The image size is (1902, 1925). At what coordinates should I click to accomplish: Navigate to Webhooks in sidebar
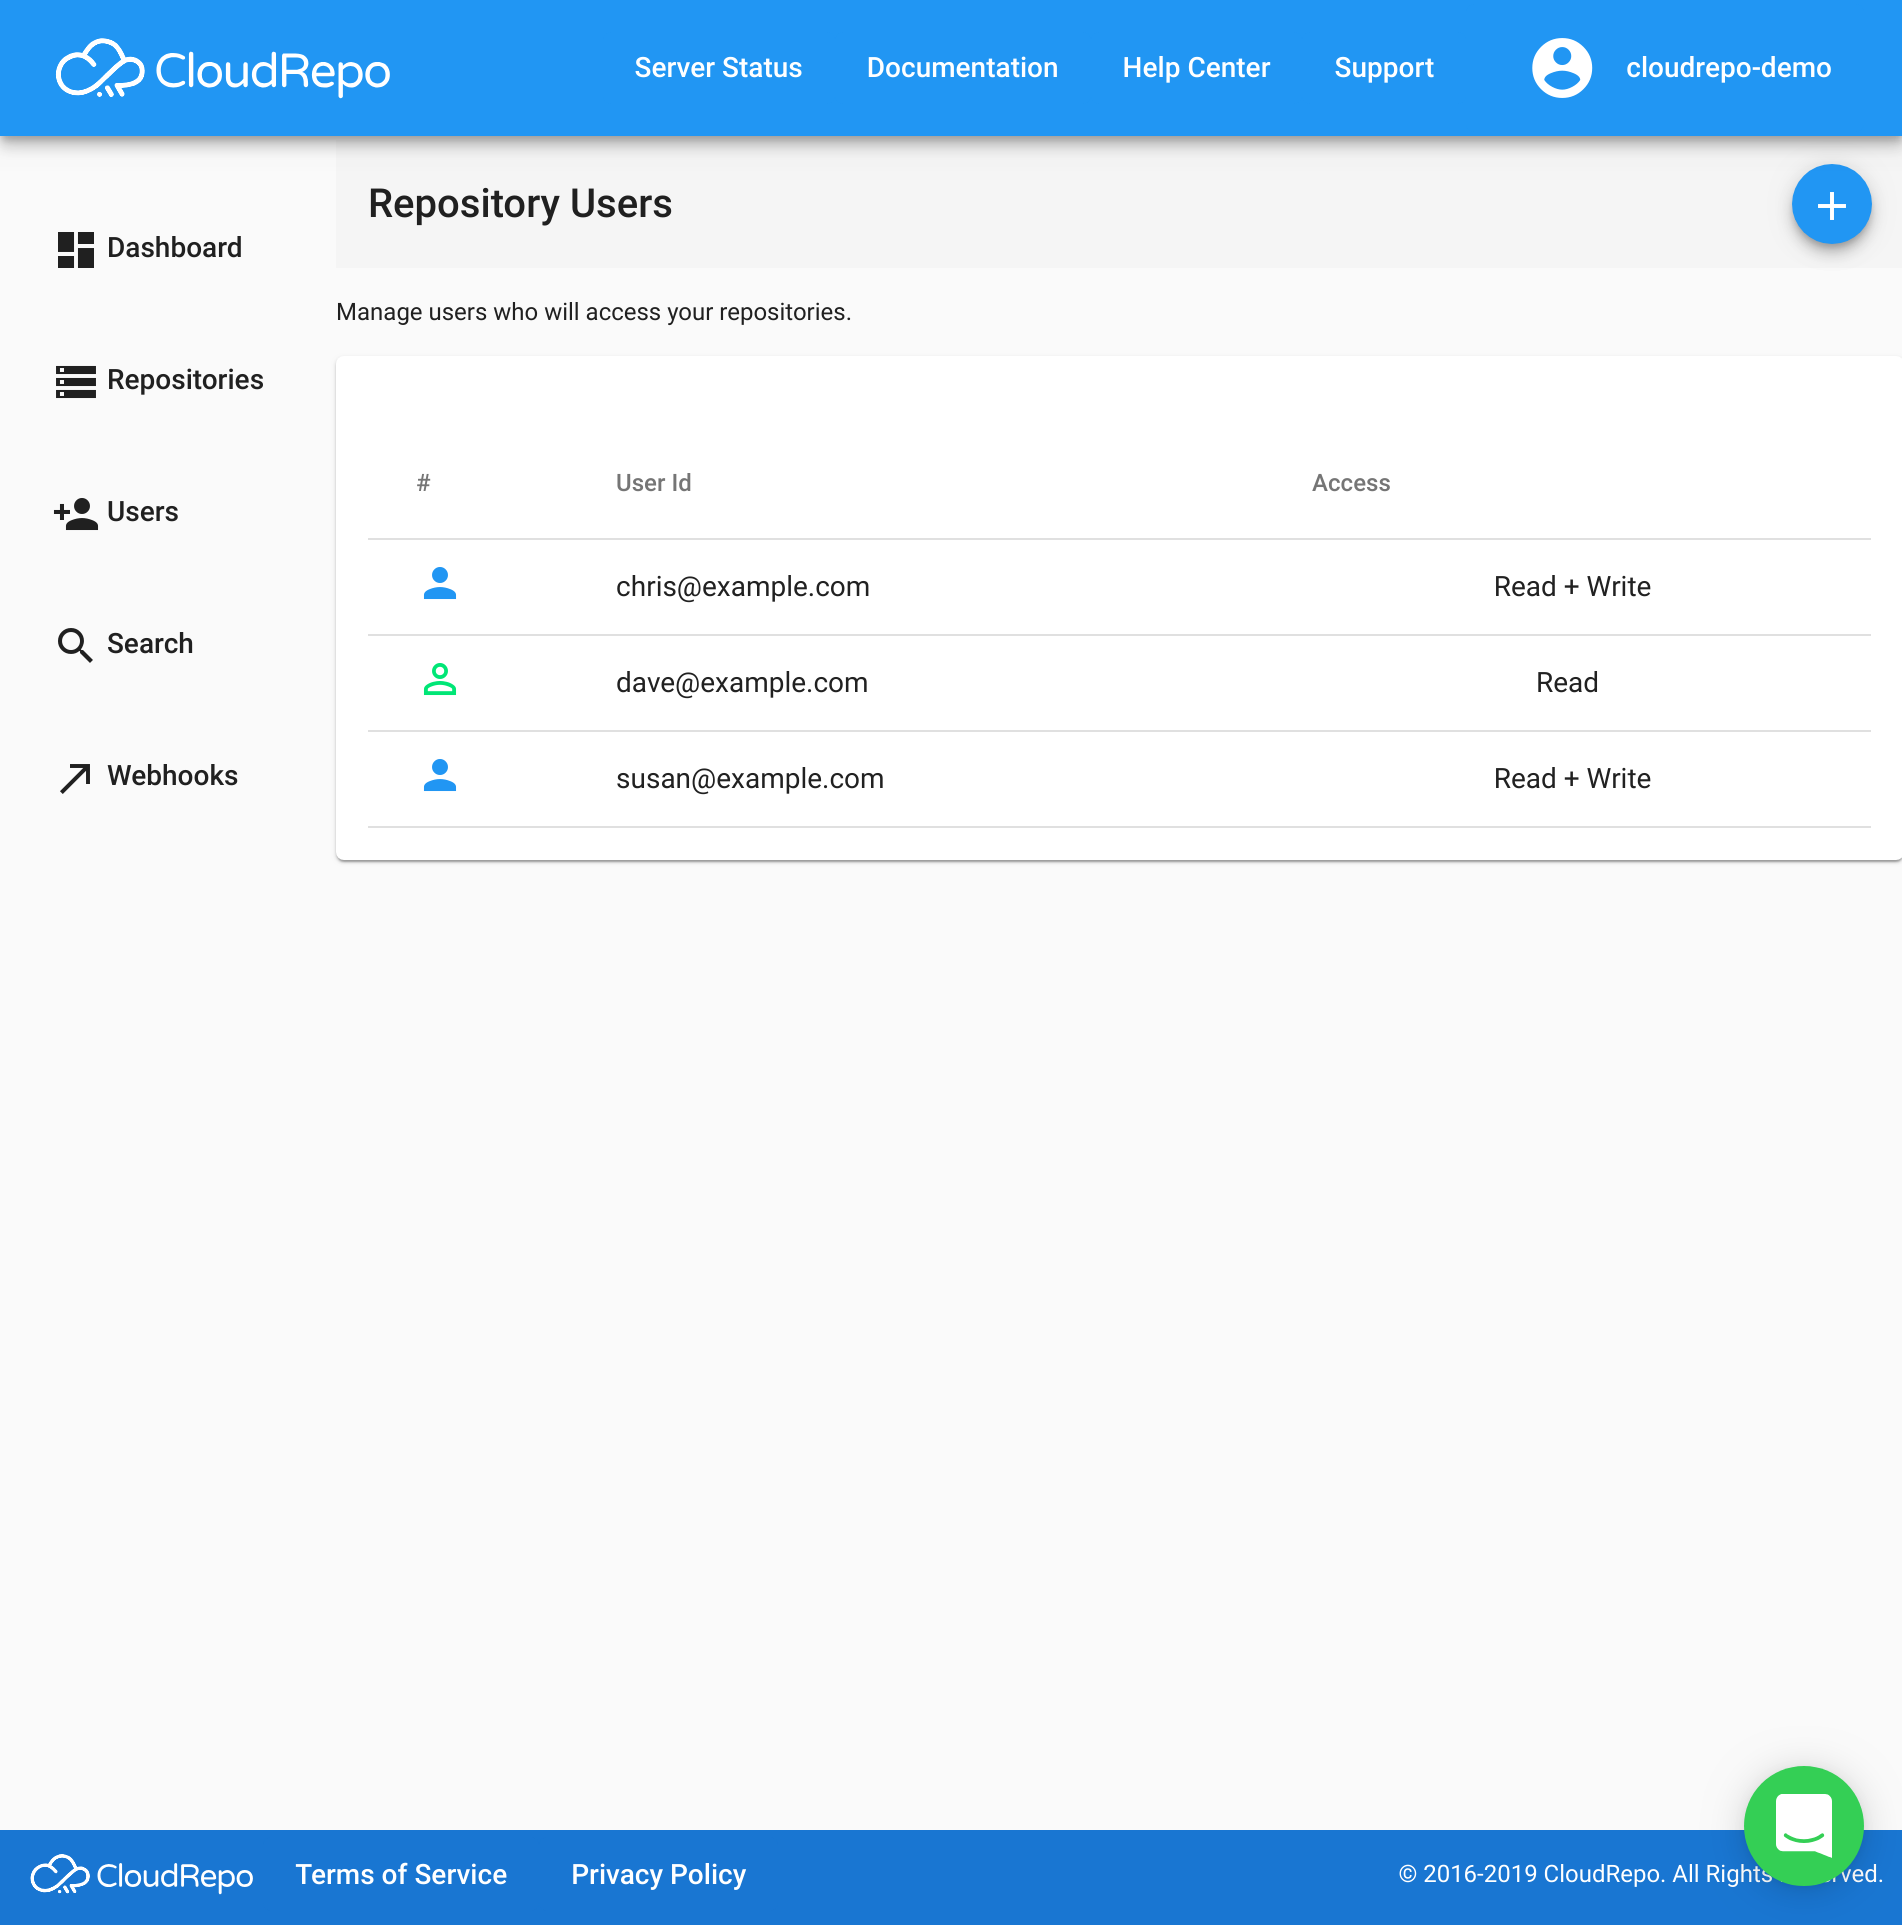(x=172, y=776)
